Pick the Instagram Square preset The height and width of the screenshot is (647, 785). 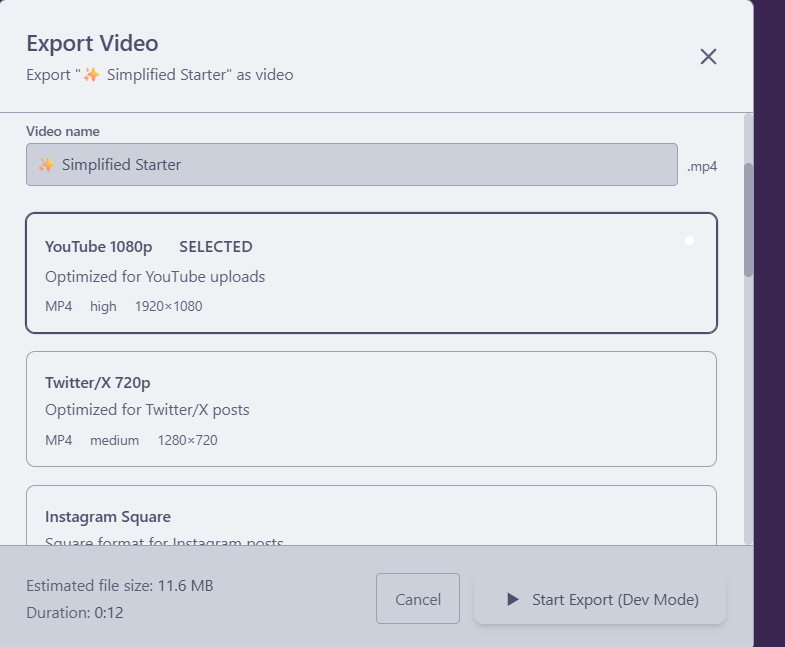pyautogui.click(x=371, y=515)
